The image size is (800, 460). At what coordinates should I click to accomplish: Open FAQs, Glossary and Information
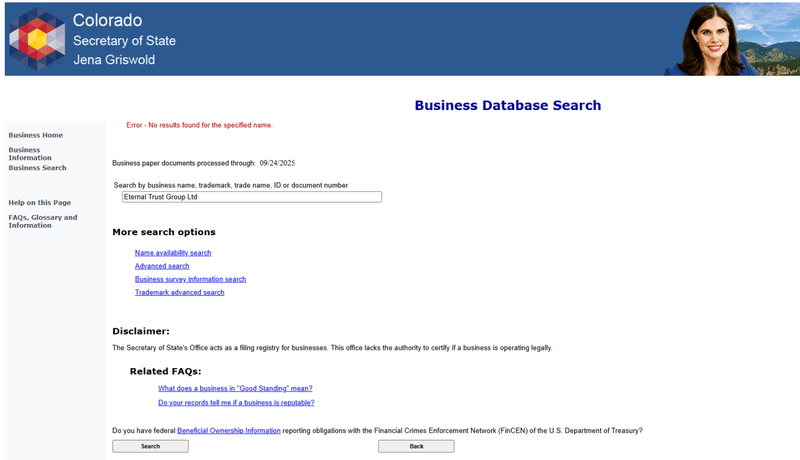(x=43, y=221)
